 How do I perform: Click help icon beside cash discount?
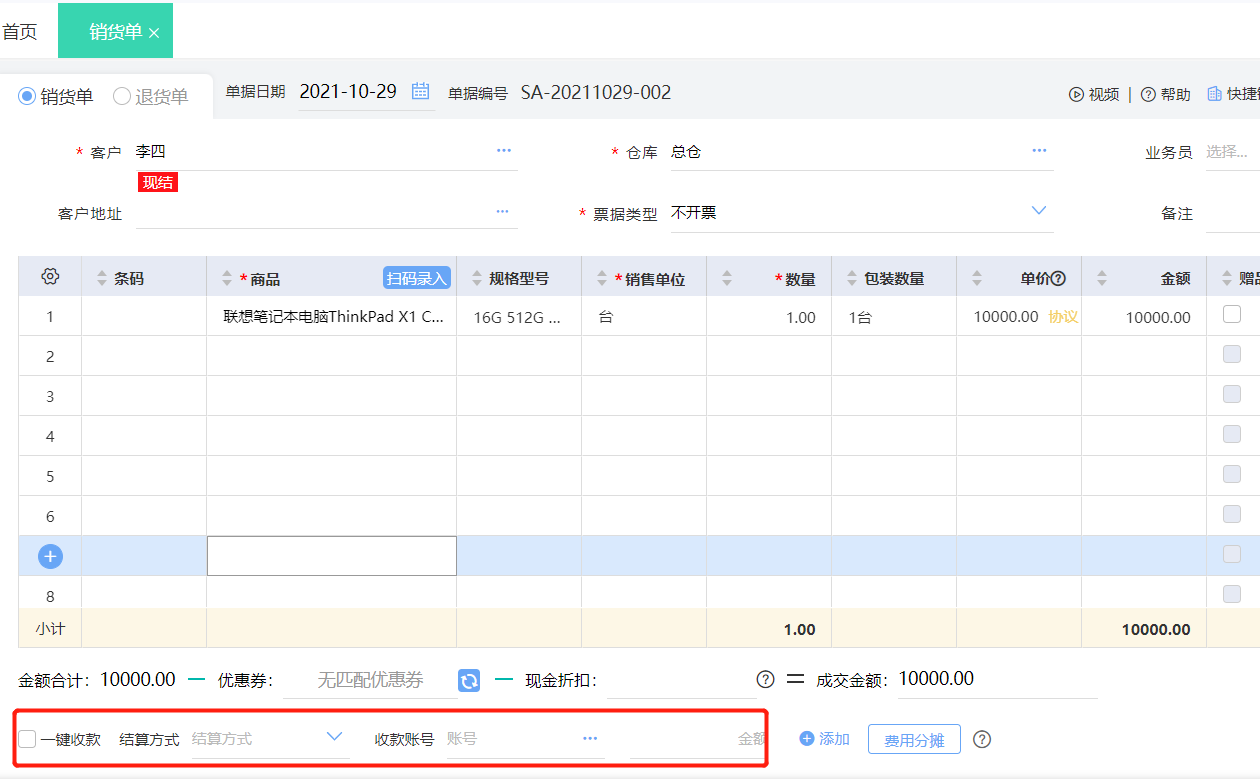coord(765,680)
